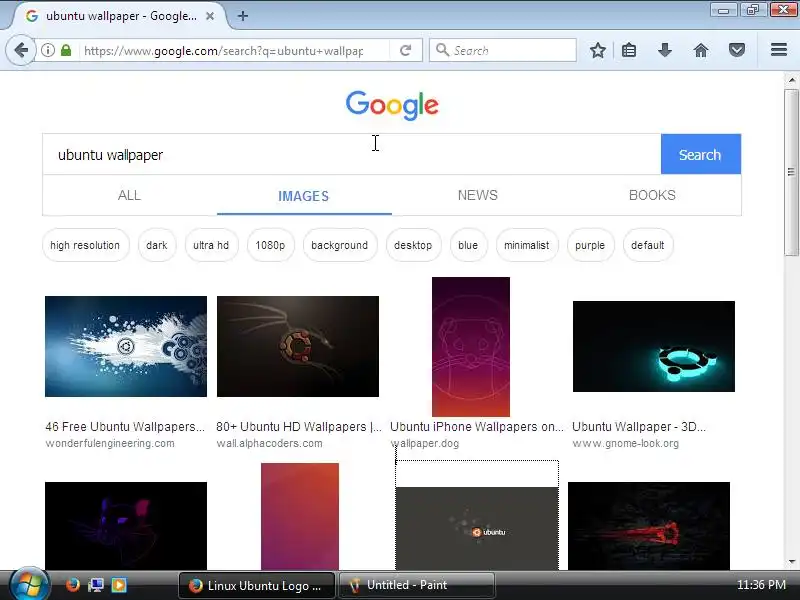Image resolution: width=800 pixels, height=600 pixels.
Task: Apply the dark filter chip
Action: 157,245
